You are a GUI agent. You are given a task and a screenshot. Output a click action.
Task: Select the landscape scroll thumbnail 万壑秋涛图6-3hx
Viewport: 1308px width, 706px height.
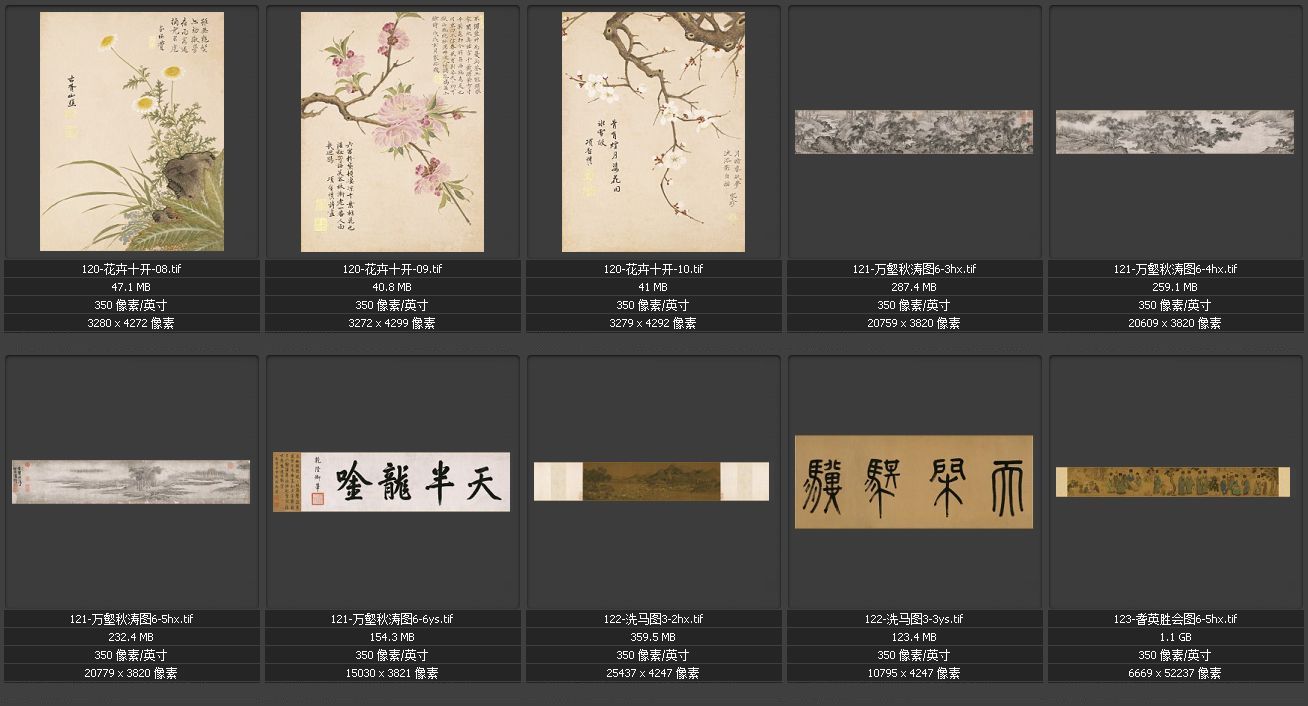pyautogui.click(x=914, y=132)
